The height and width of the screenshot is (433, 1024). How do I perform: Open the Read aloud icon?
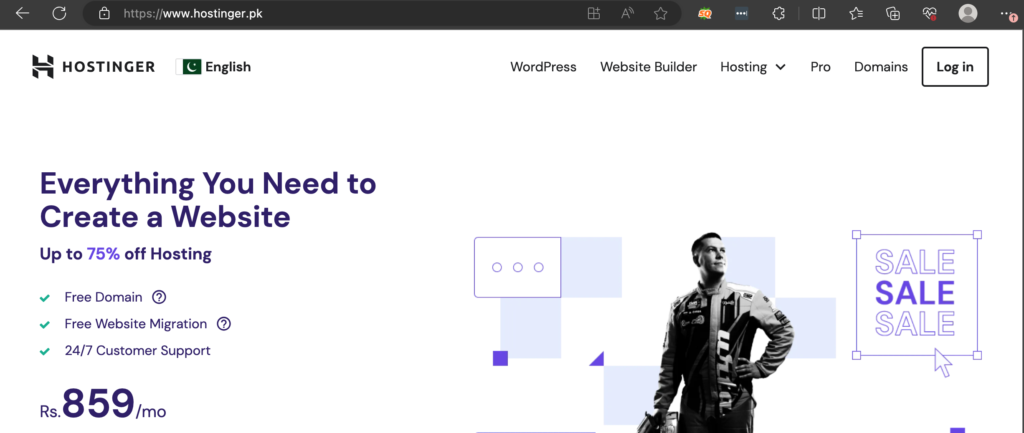coord(628,13)
